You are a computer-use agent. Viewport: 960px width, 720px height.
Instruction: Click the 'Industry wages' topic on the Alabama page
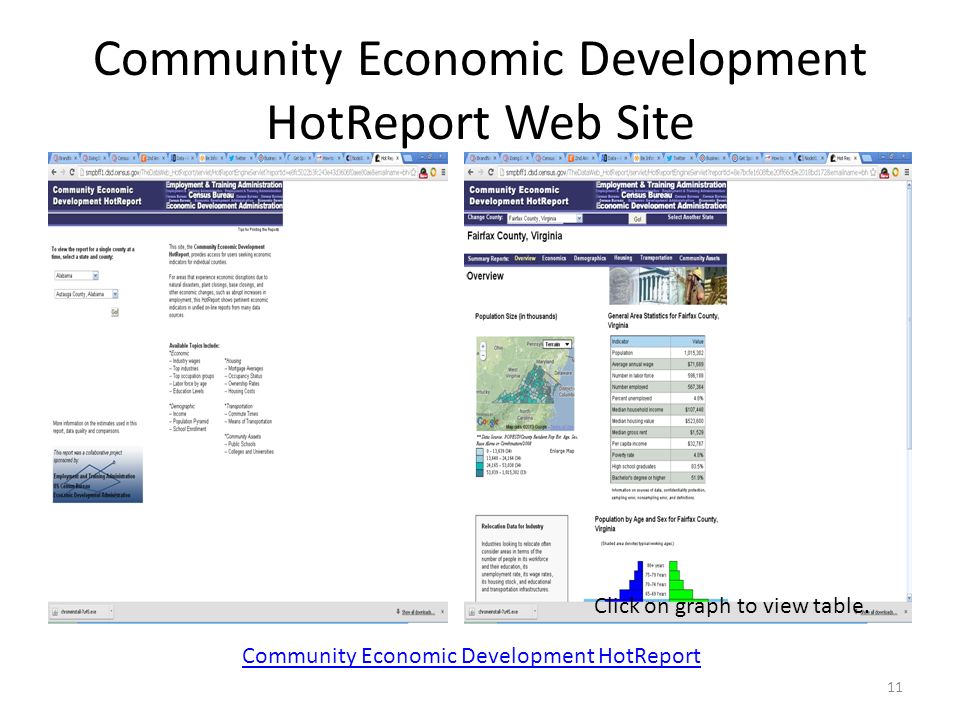coord(186,361)
